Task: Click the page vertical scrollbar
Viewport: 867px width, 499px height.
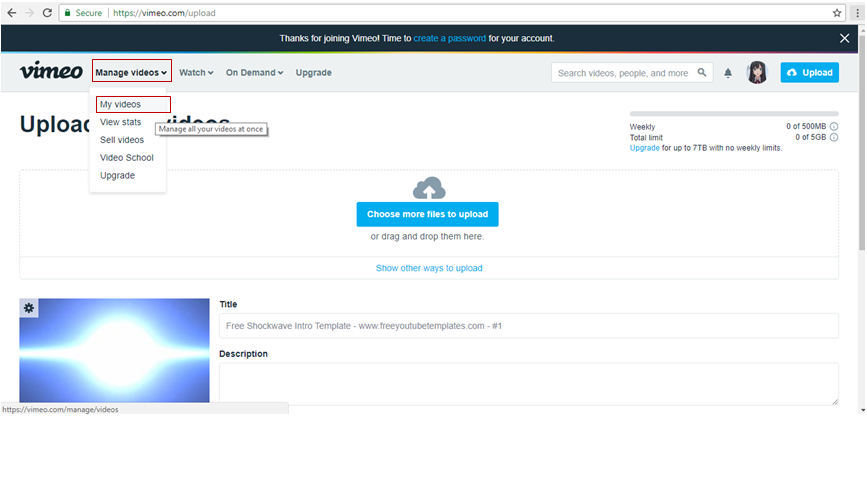Action: pyautogui.click(x=861, y=142)
